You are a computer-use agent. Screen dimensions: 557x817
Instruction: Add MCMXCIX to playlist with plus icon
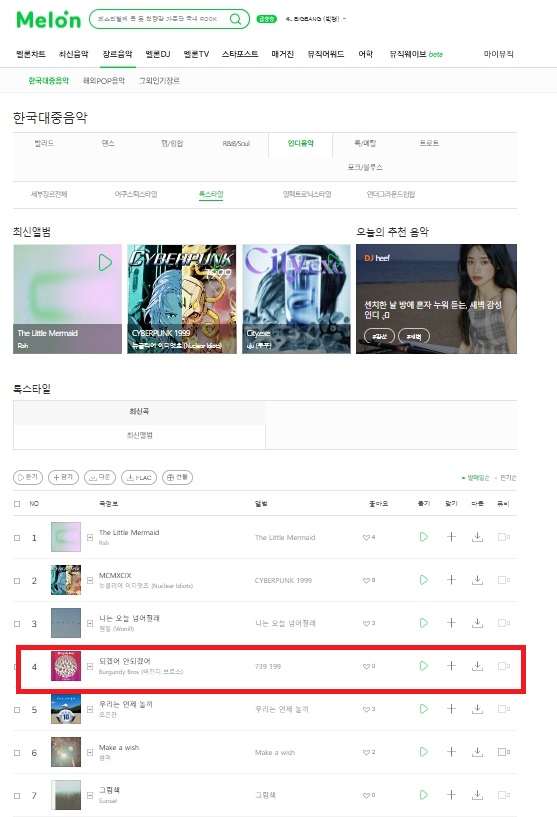[x=451, y=580]
